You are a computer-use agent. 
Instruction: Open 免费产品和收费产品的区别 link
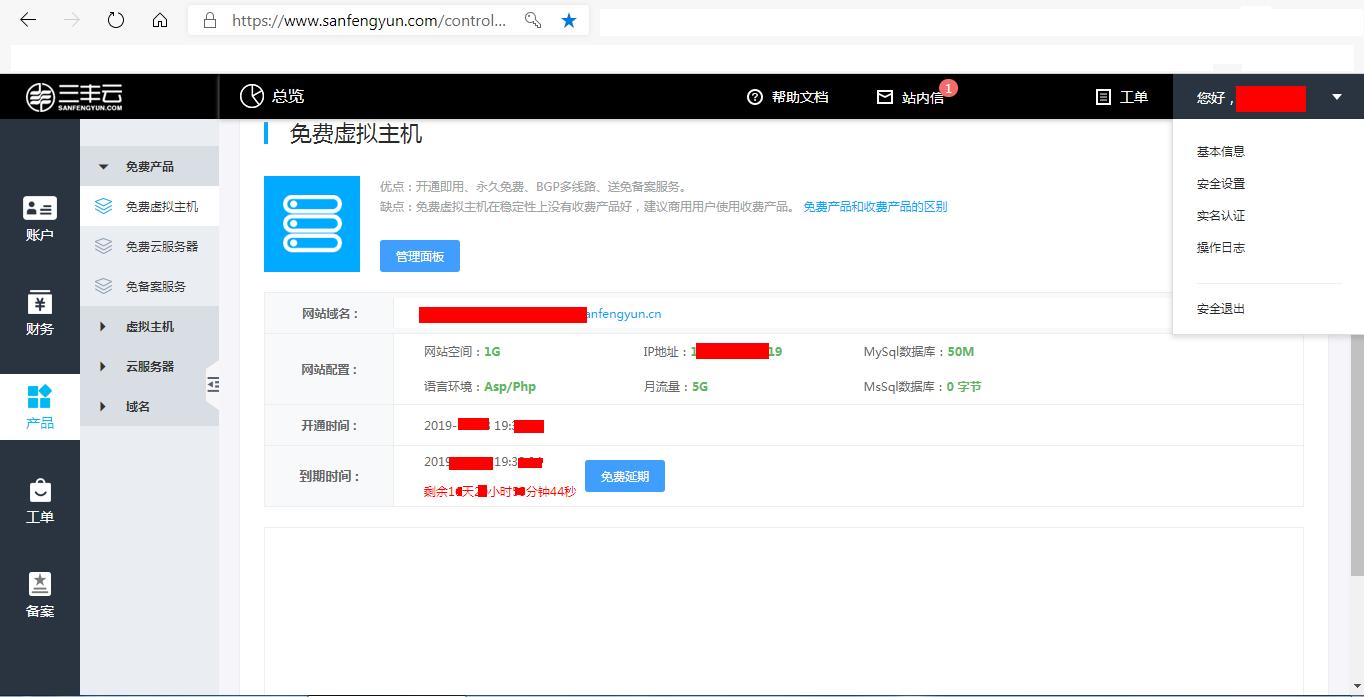coord(875,207)
